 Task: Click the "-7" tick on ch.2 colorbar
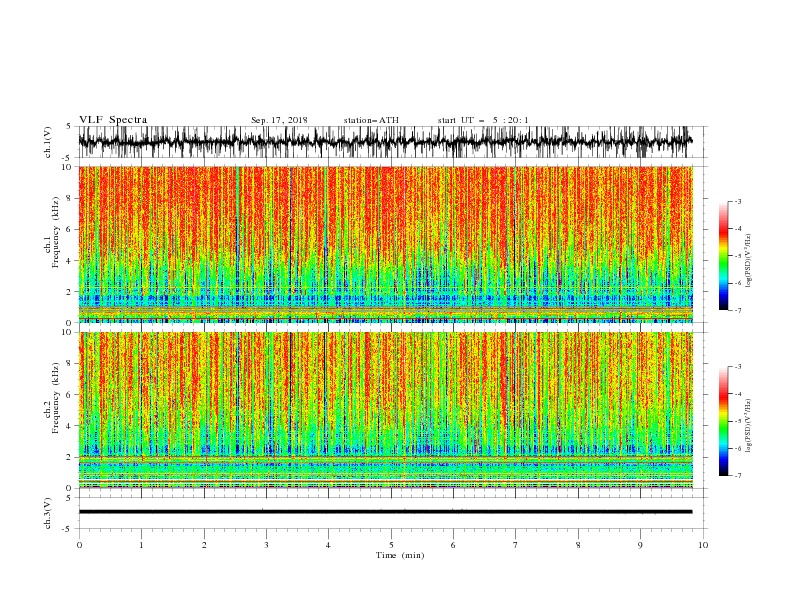(x=738, y=476)
